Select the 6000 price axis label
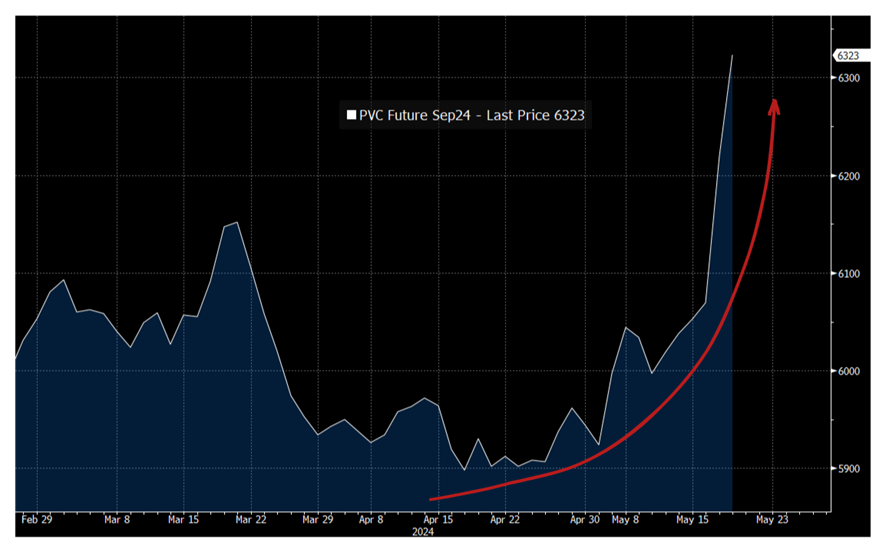Screen dimensions: 886x552 849,371
